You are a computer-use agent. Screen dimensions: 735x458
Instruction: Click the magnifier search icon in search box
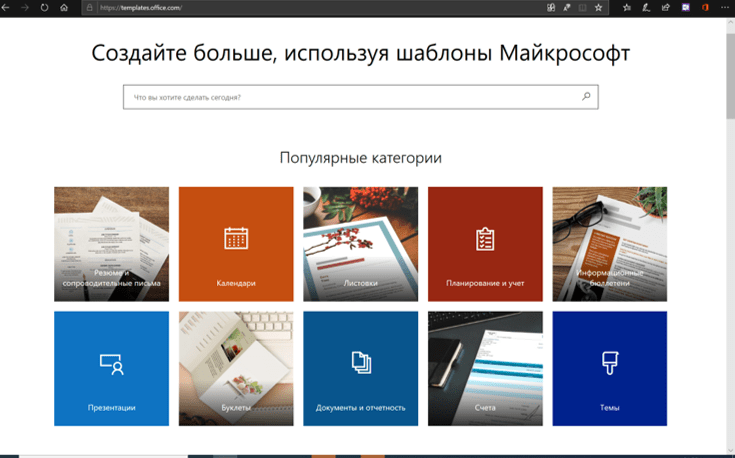[x=586, y=97]
